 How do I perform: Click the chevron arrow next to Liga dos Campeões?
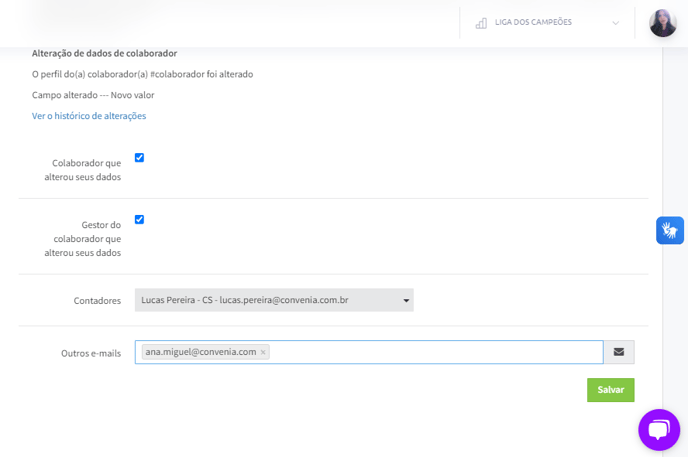616,23
